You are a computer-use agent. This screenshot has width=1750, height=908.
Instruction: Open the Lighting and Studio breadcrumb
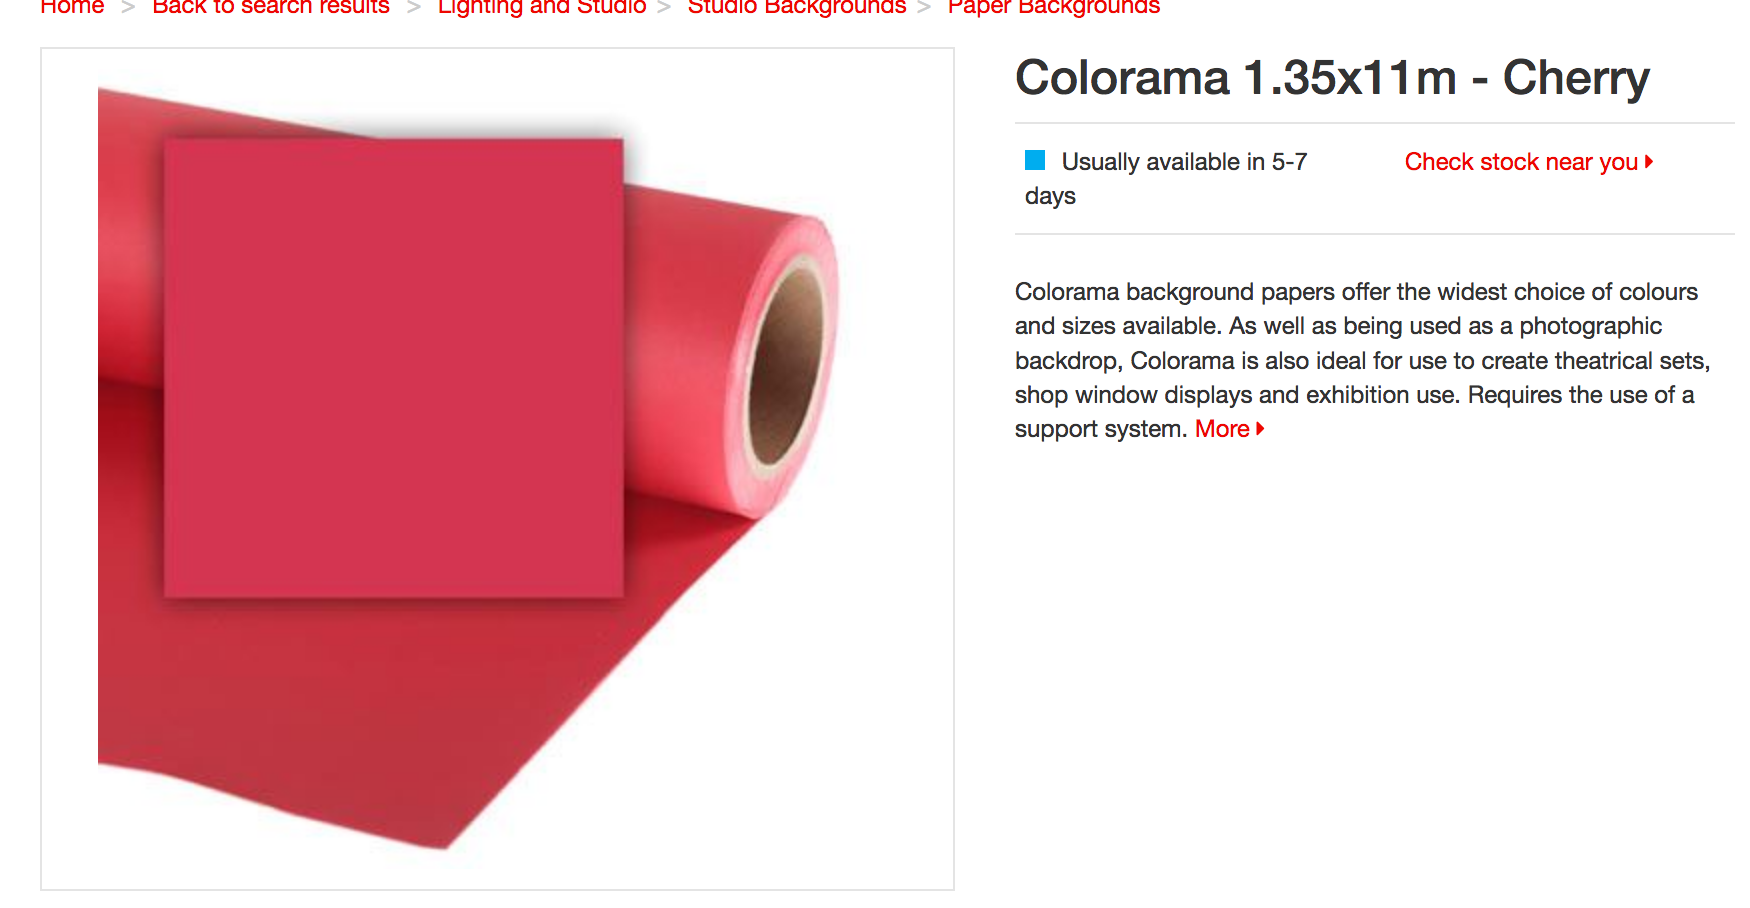pyautogui.click(x=542, y=7)
